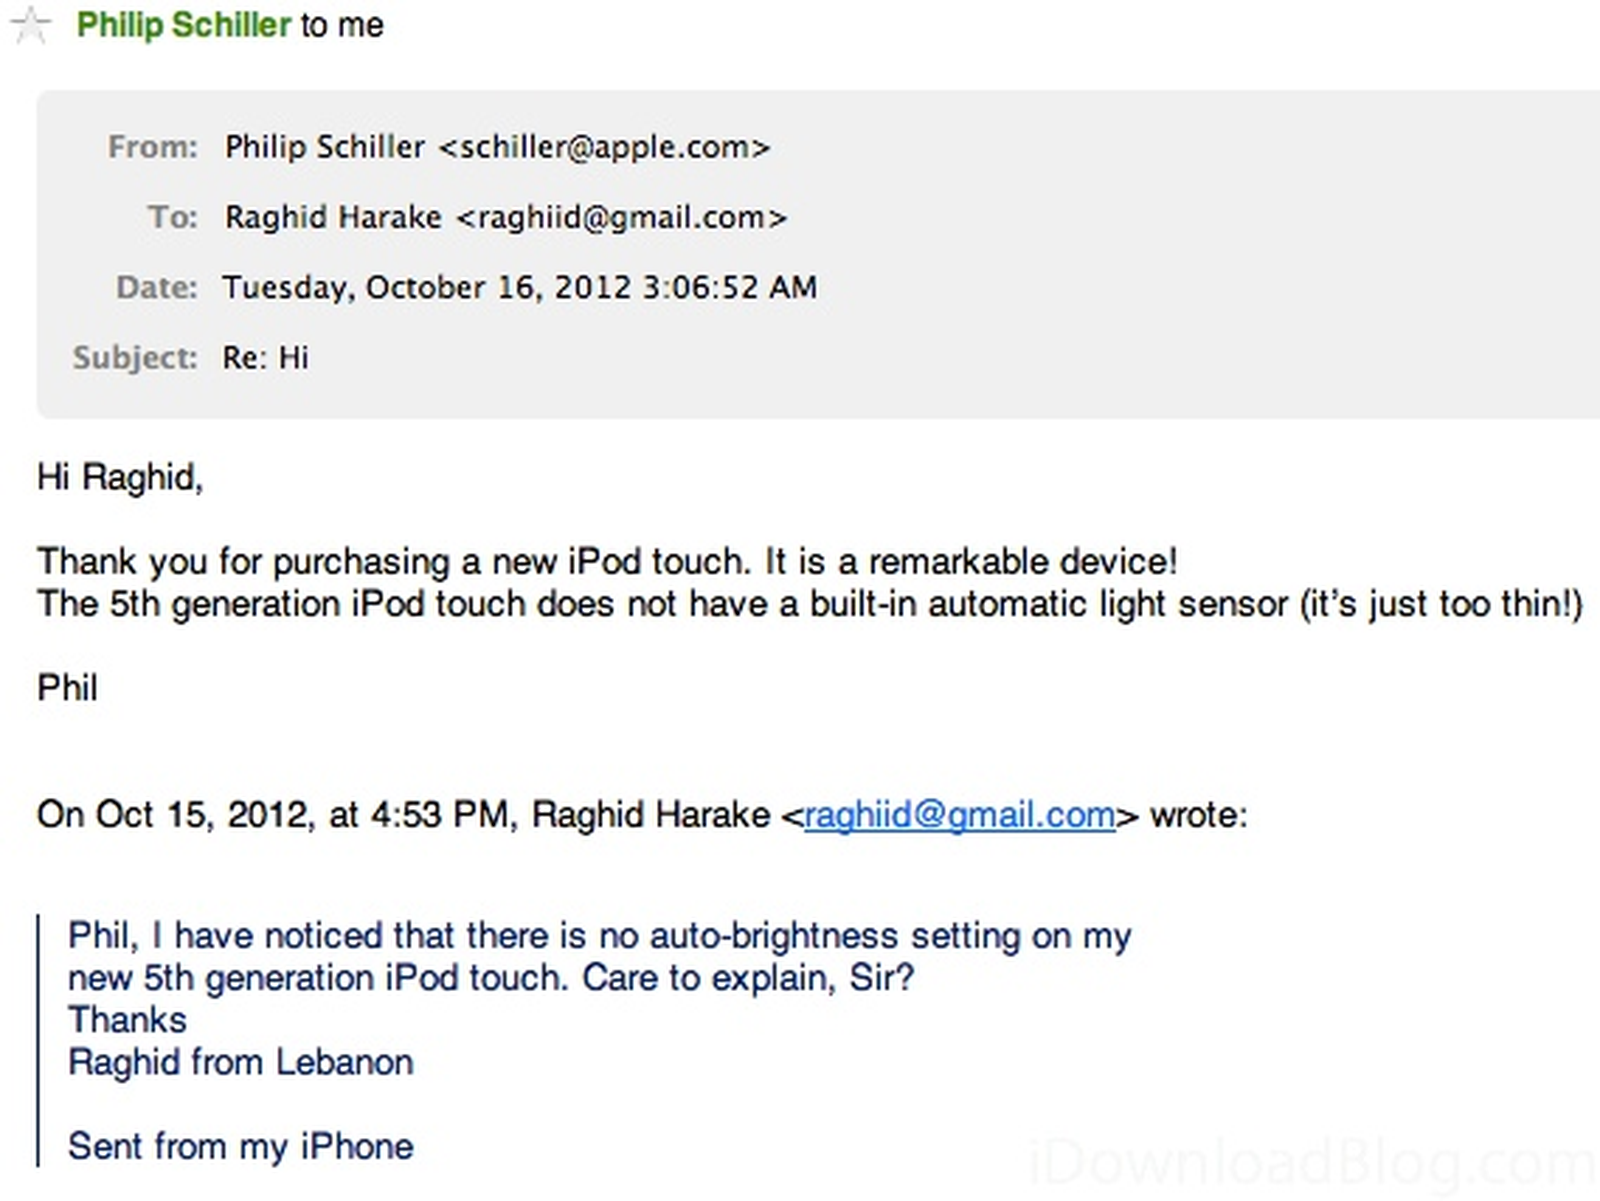Click the "Sent from my iPhone" line
This screenshot has width=1600, height=1201.
(240, 1146)
